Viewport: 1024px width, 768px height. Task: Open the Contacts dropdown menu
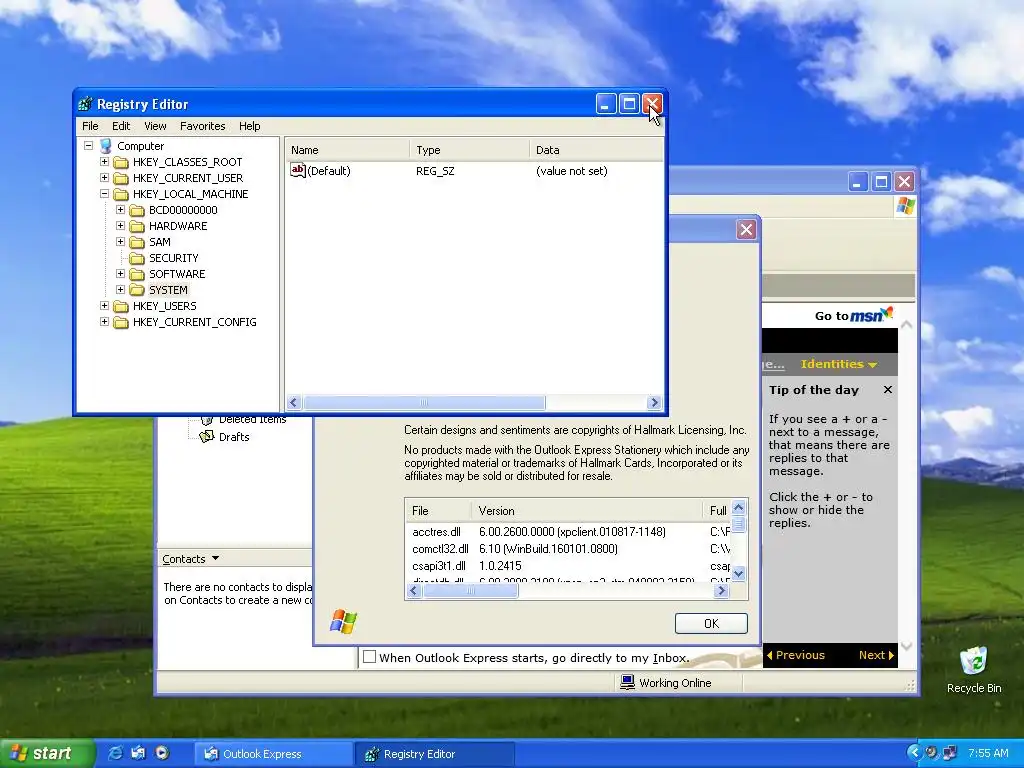click(x=191, y=559)
